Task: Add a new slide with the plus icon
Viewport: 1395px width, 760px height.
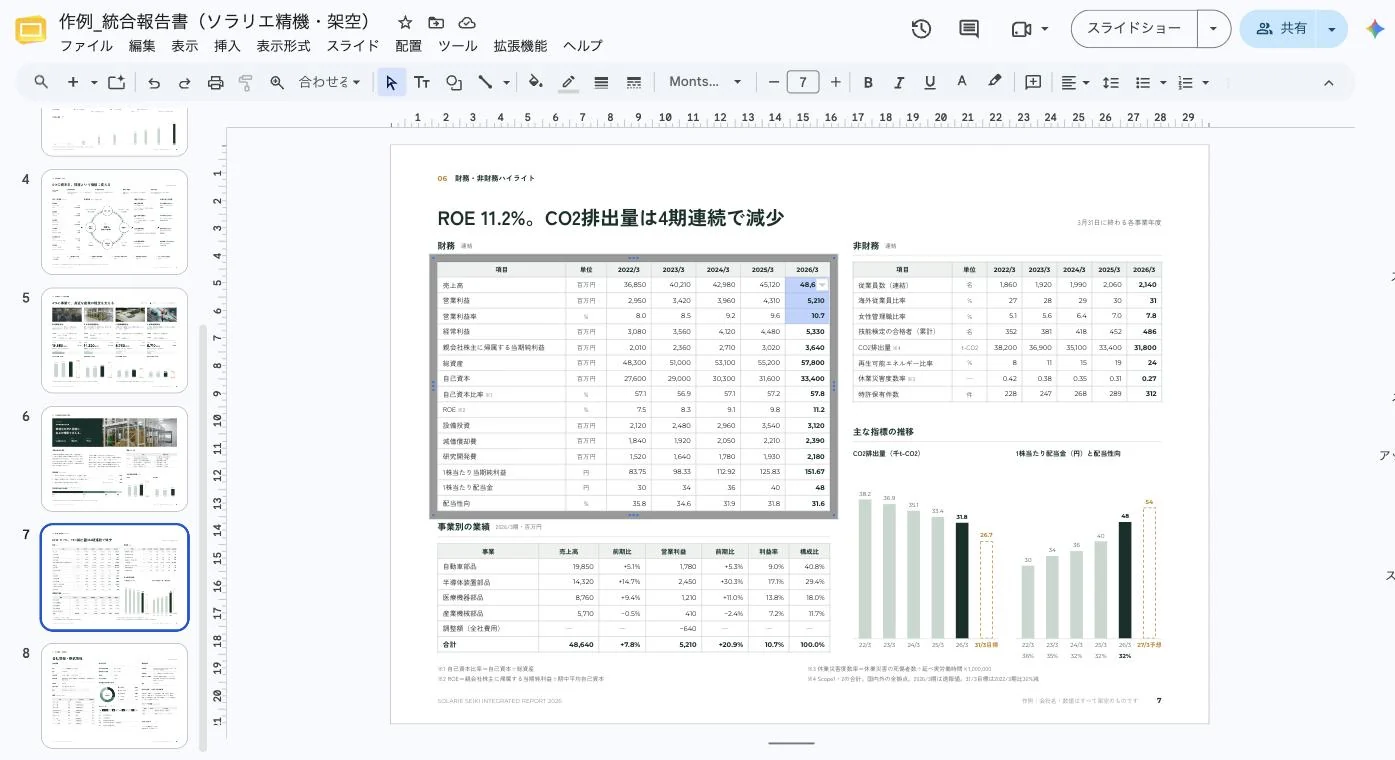Action: click(x=73, y=82)
